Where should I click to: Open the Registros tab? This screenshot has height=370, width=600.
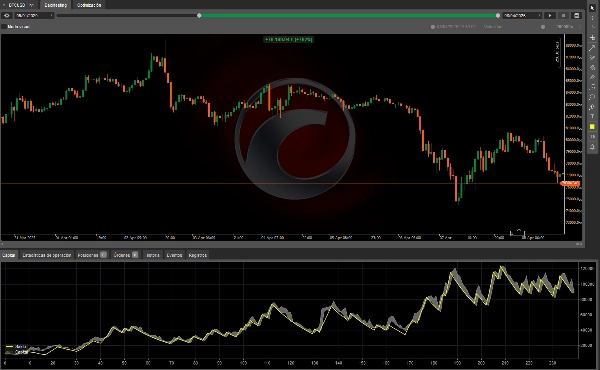[197, 255]
